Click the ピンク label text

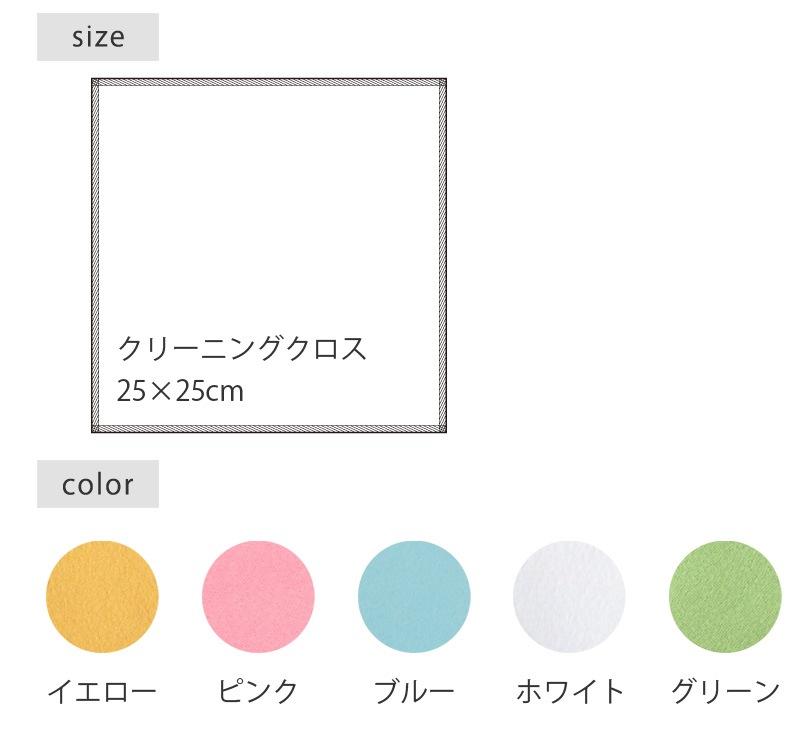point(258,691)
